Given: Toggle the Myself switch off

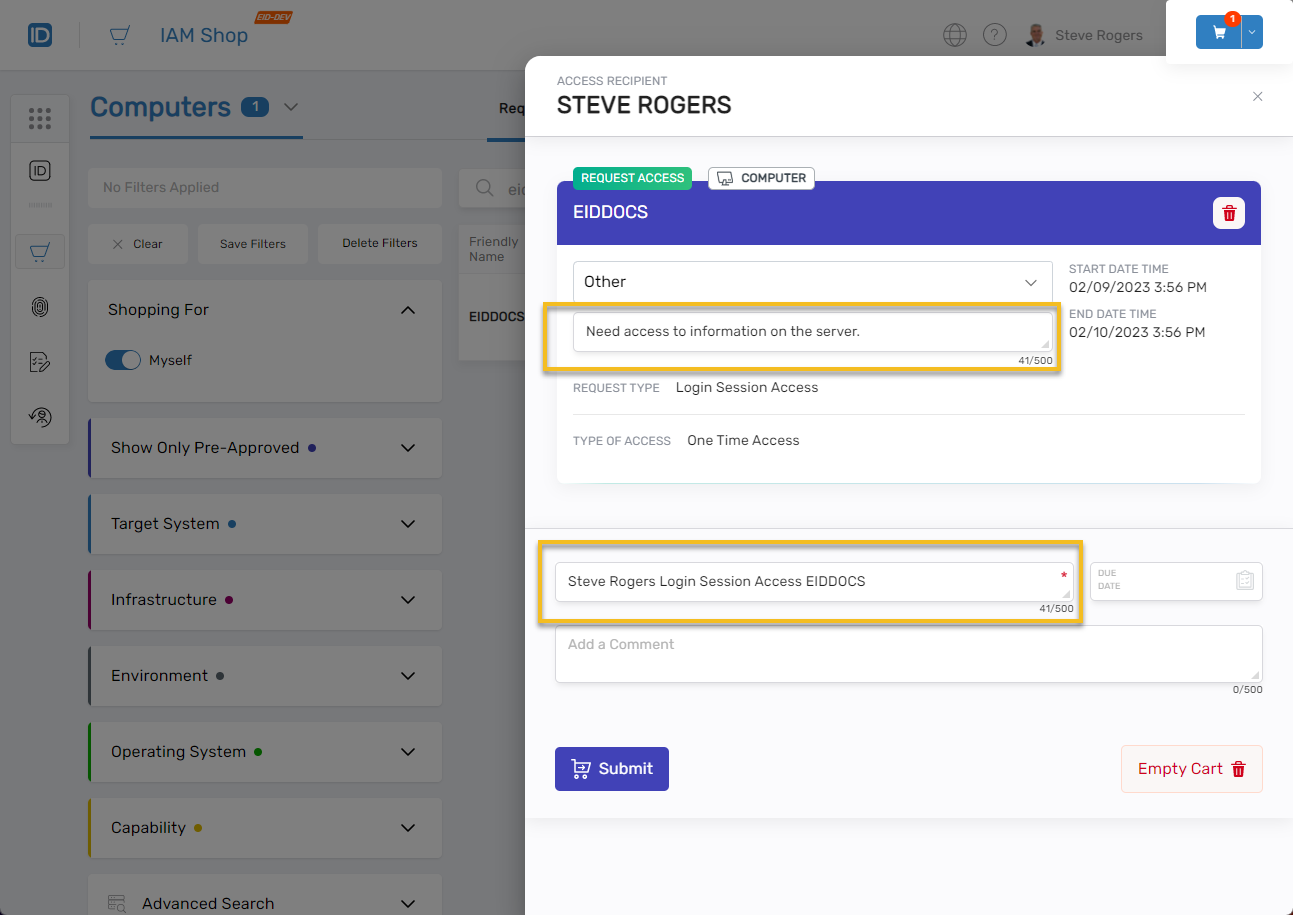Looking at the screenshot, I should [123, 360].
